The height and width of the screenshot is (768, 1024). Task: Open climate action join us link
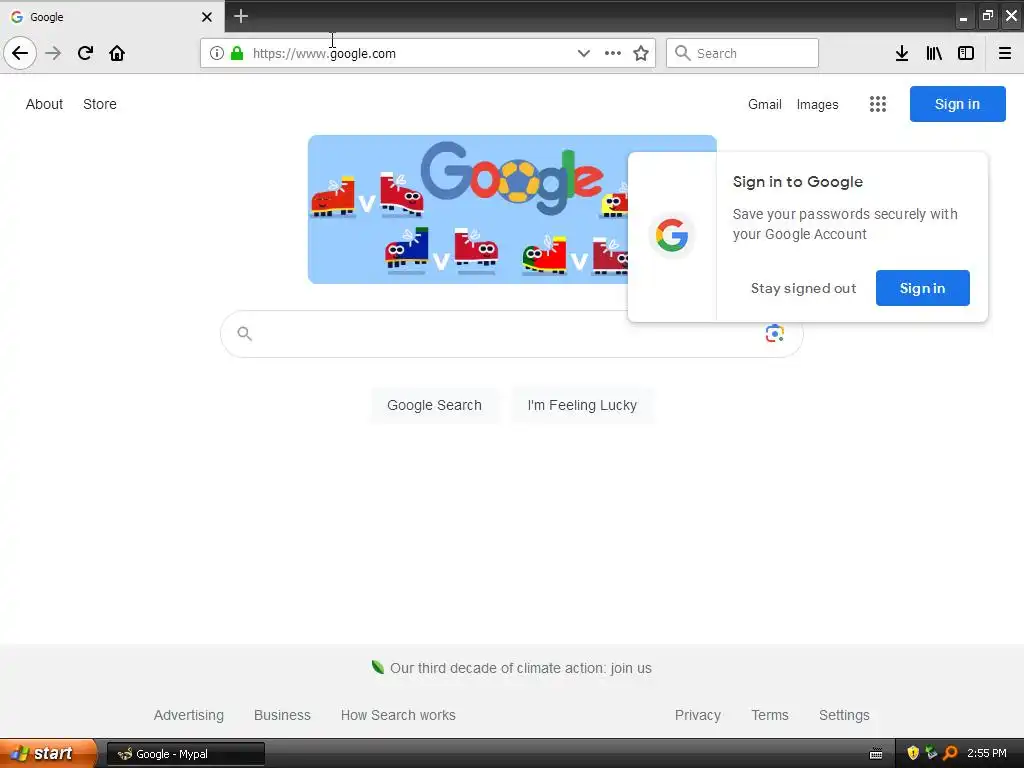[x=520, y=668]
